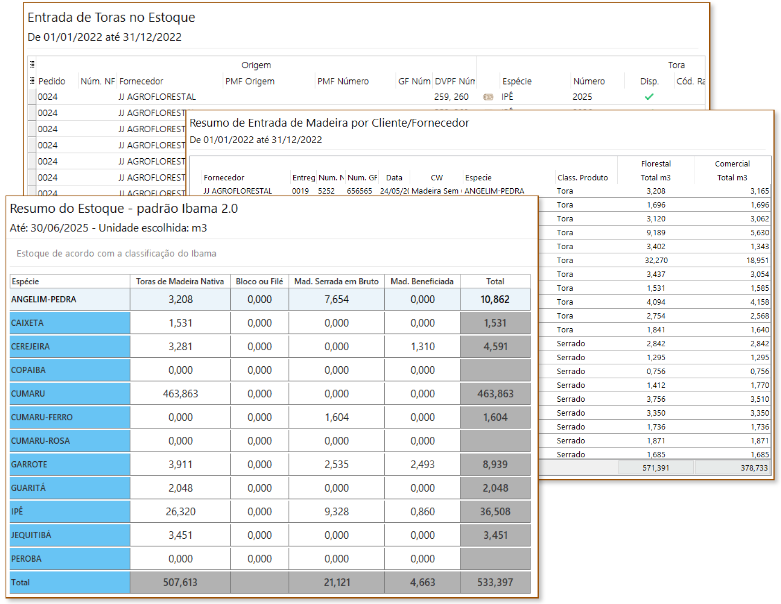
Task: Click the grand total 533,397 cell
Action: pos(497,583)
